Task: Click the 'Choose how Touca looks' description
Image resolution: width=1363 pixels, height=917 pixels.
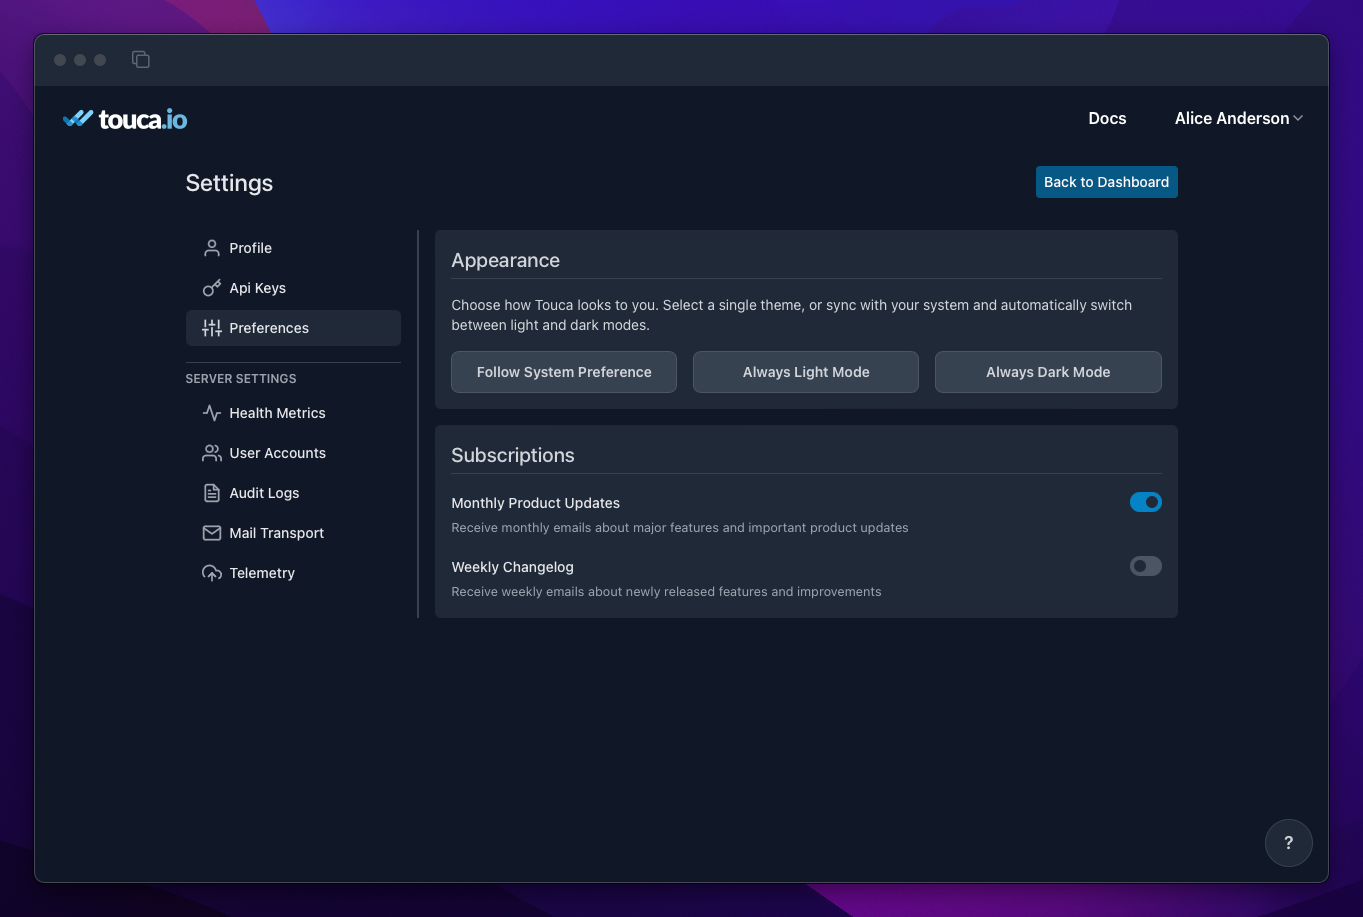Action: click(x=792, y=315)
